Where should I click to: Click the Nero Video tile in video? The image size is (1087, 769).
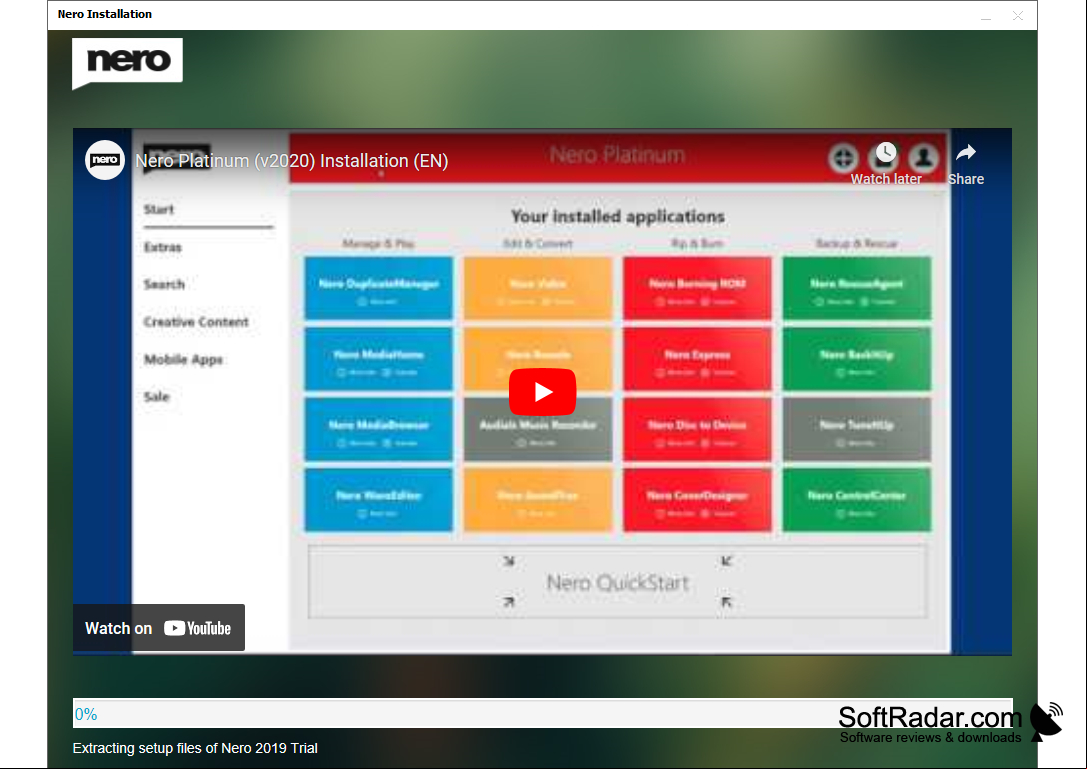[x=538, y=288]
